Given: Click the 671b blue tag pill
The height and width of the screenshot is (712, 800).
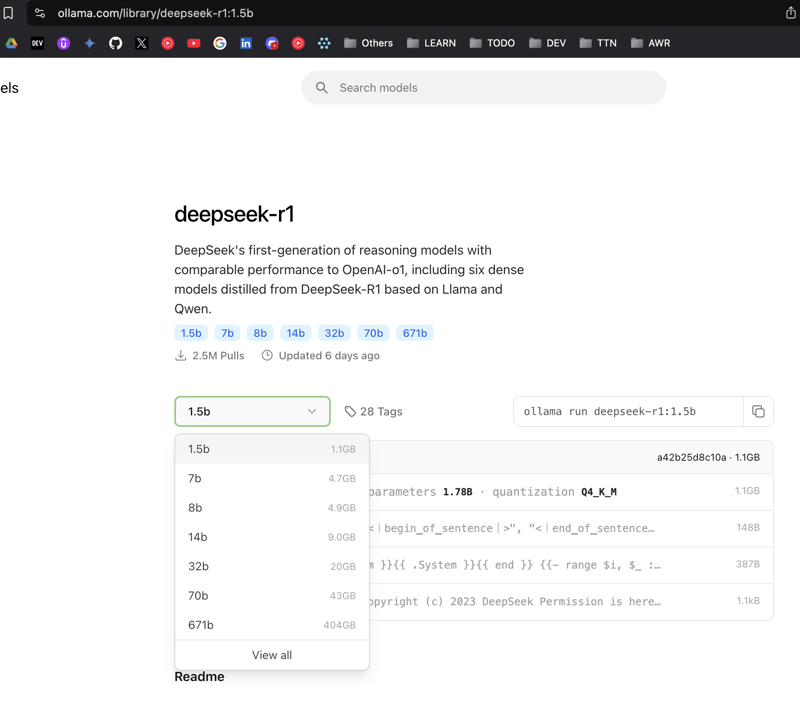Looking at the screenshot, I should point(415,333).
